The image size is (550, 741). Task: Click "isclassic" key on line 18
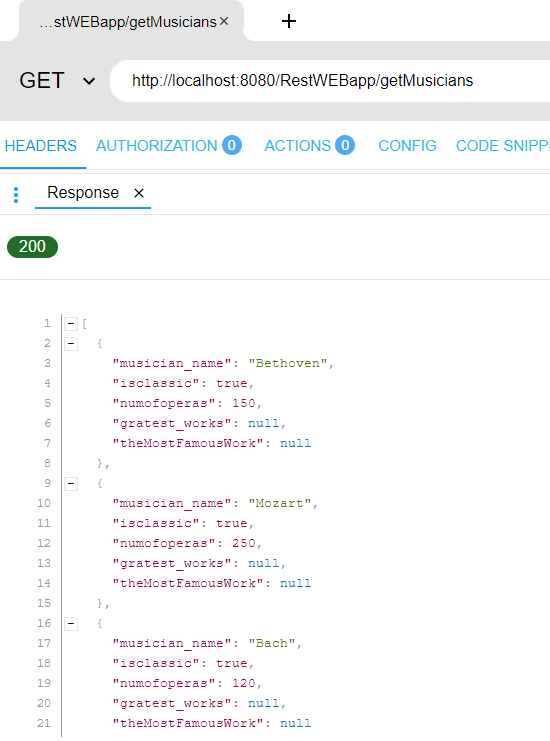coord(156,663)
